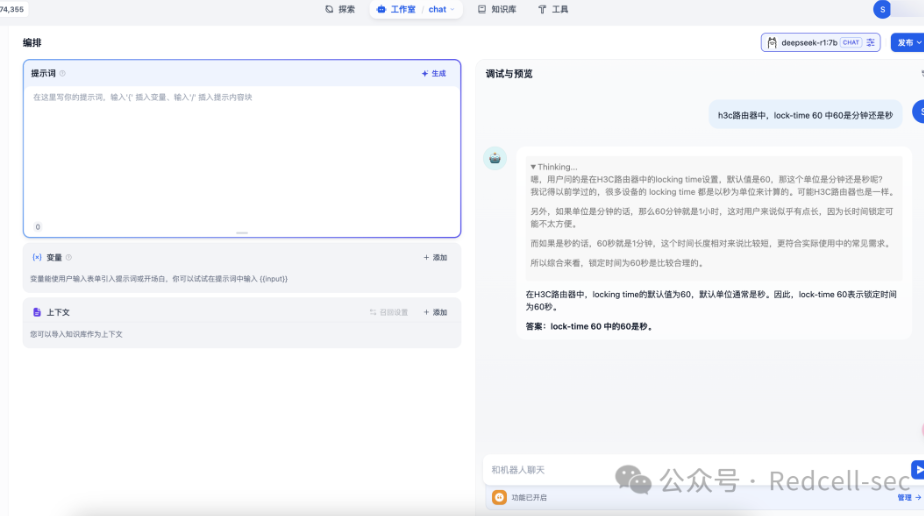The width and height of the screenshot is (924, 516).
Task: Click the bot avatar icon
Action: 494,158
